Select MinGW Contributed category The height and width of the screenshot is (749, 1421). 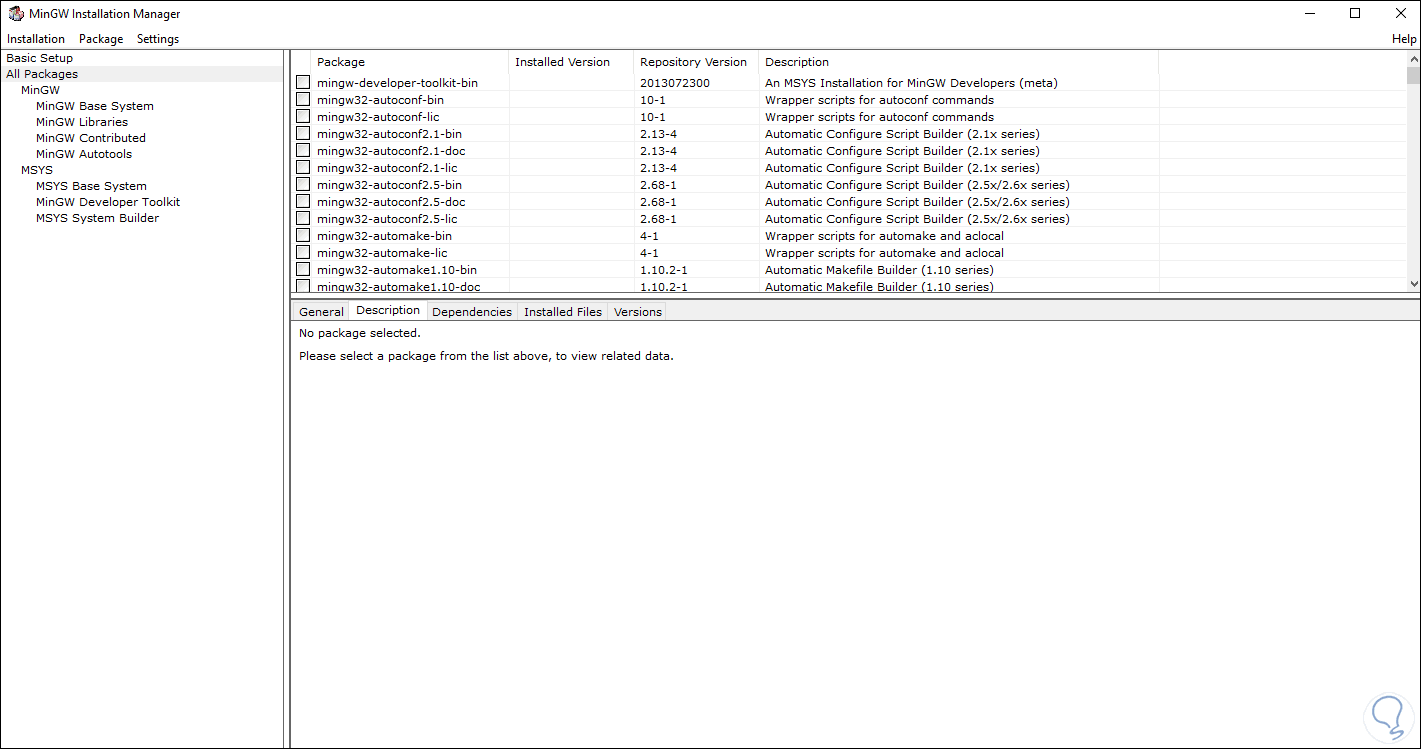click(x=91, y=138)
